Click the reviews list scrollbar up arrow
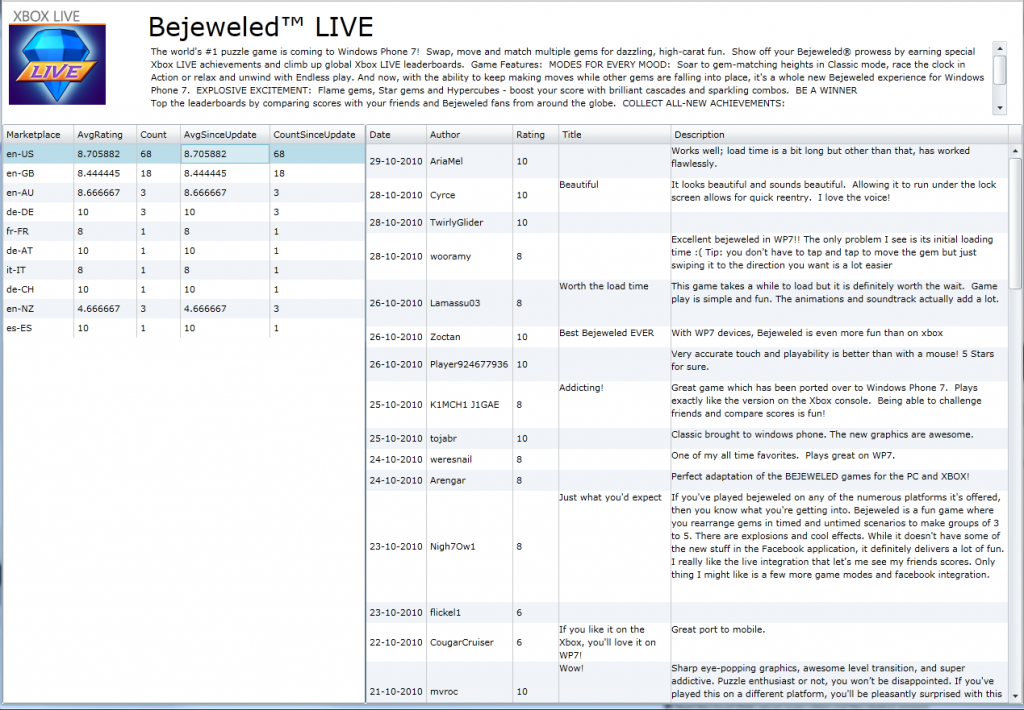Viewport: 1024px width, 710px height. (x=1015, y=151)
